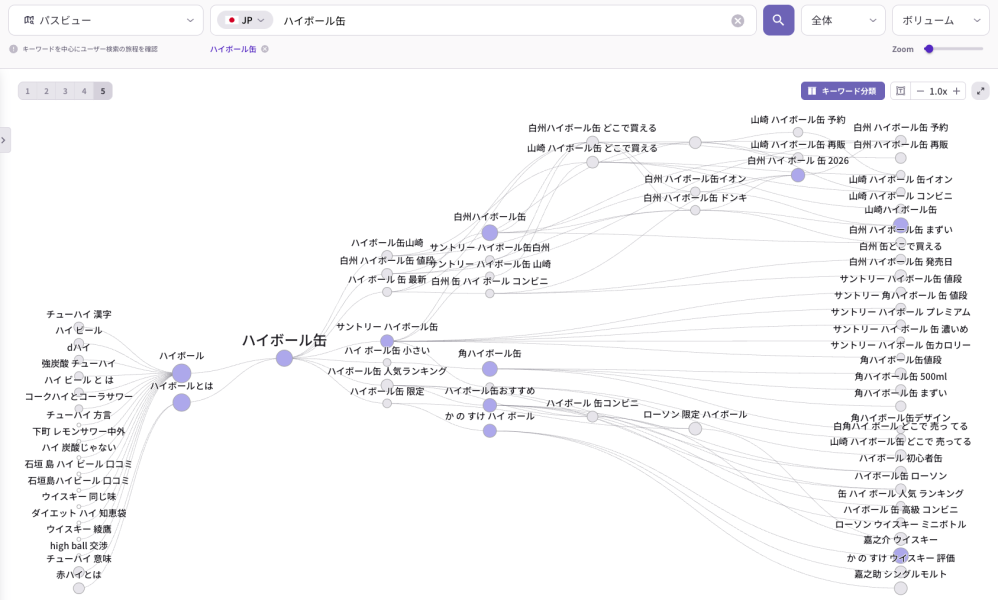
Task: Open the JP country selector
Action: click(245, 20)
